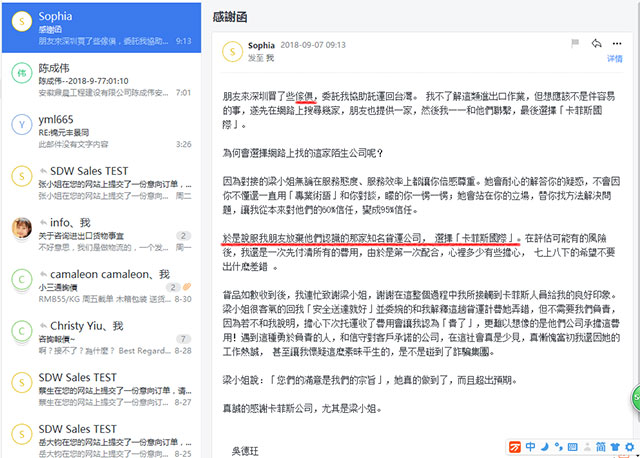
Task: Click sender name Sophia in the email header
Action: pos(261,45)
